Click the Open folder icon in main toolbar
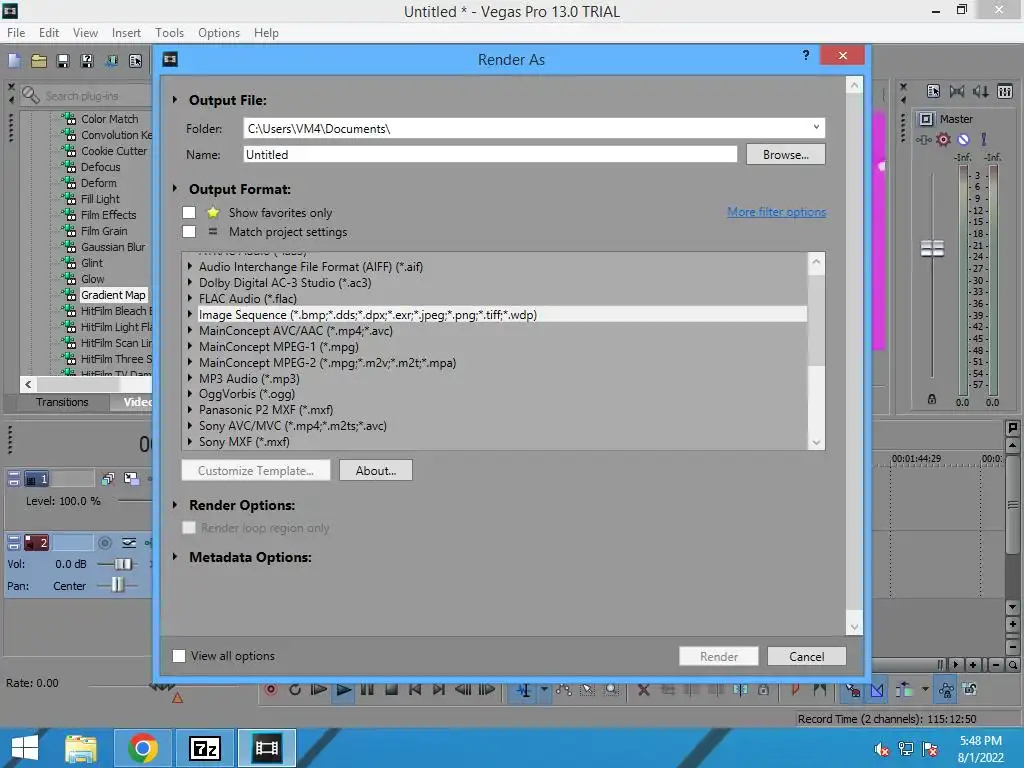Screen dimensions: 1024x768 point(39,61)
